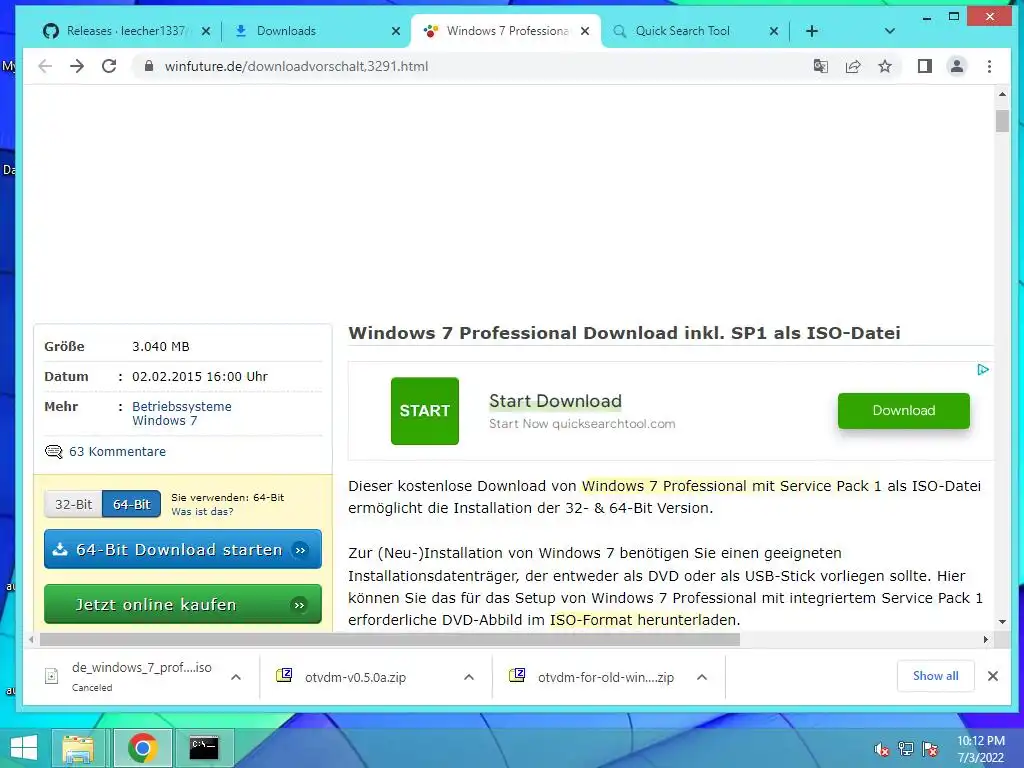This screenshot has height=768, width=1024.
Task: Click the share page icon
Action: [x=853, y=66]
